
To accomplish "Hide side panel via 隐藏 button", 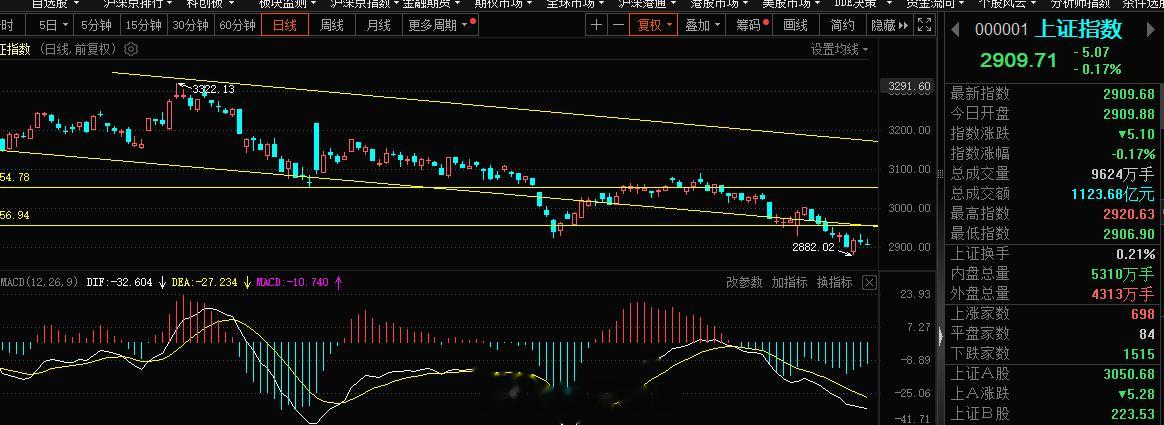I will click(890, 25).
